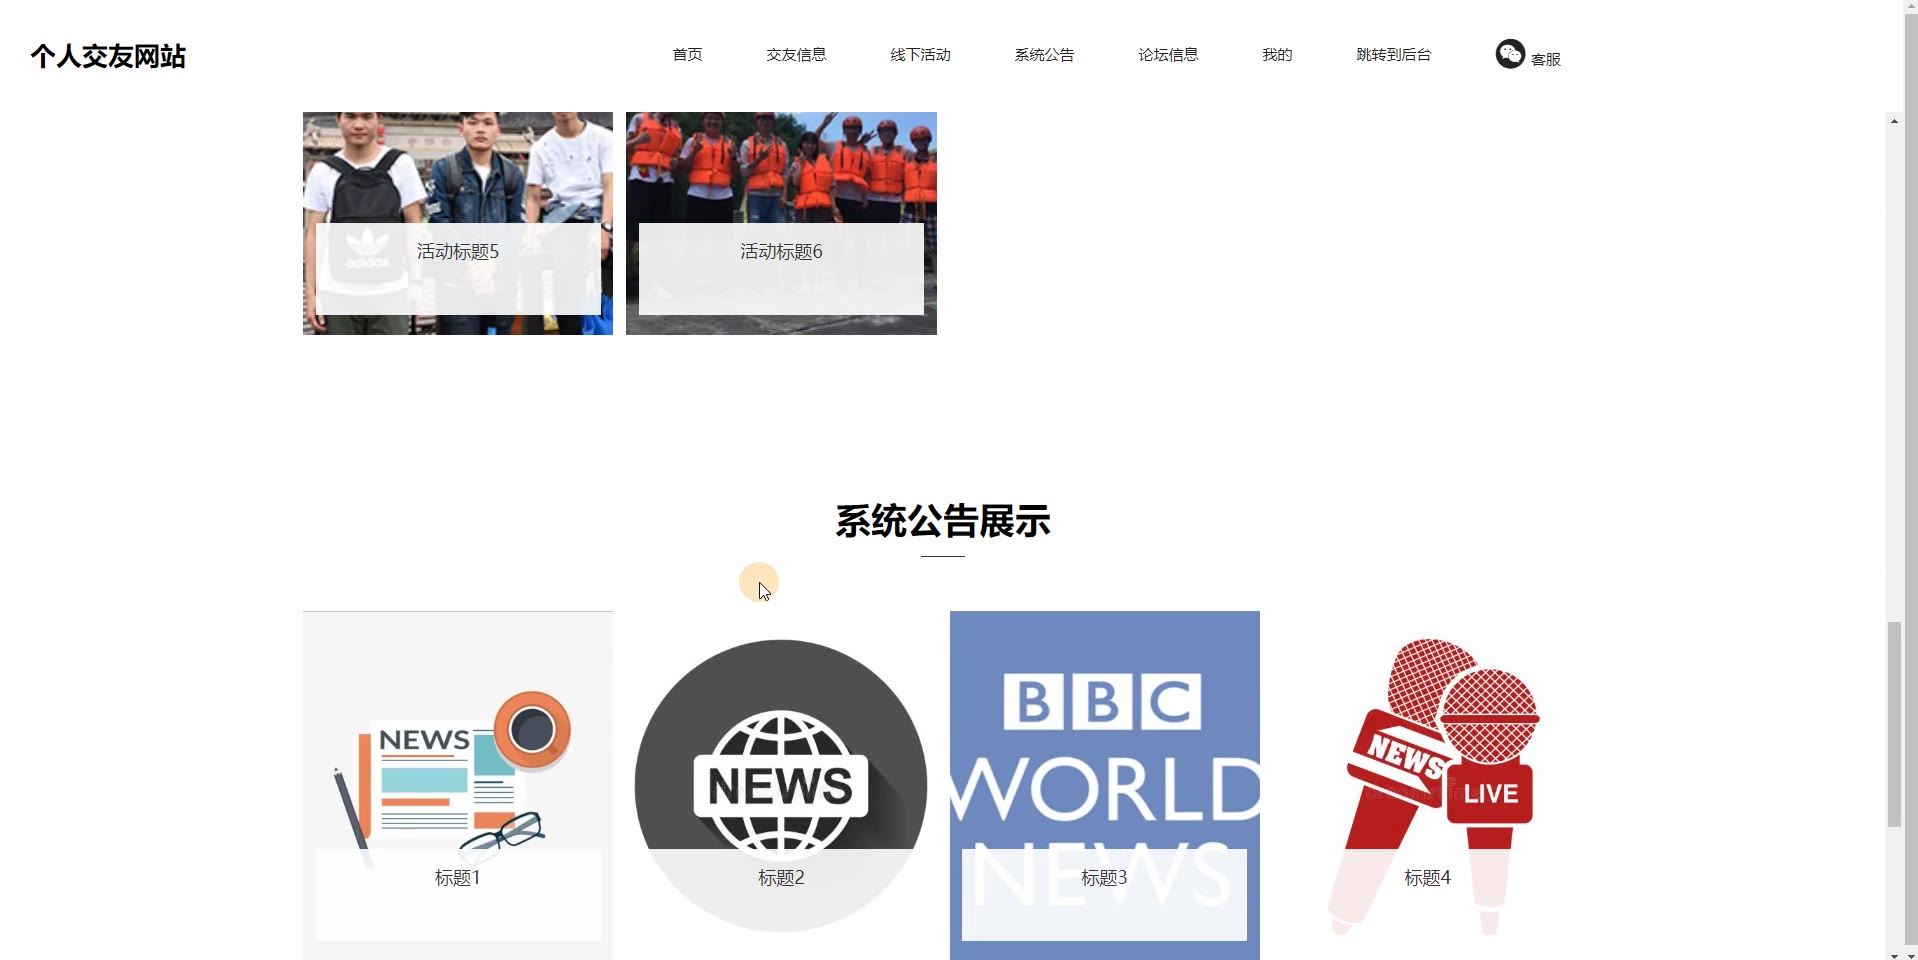
Task: Click the inner page scrollbar thumb
Action: point(1894,724)
